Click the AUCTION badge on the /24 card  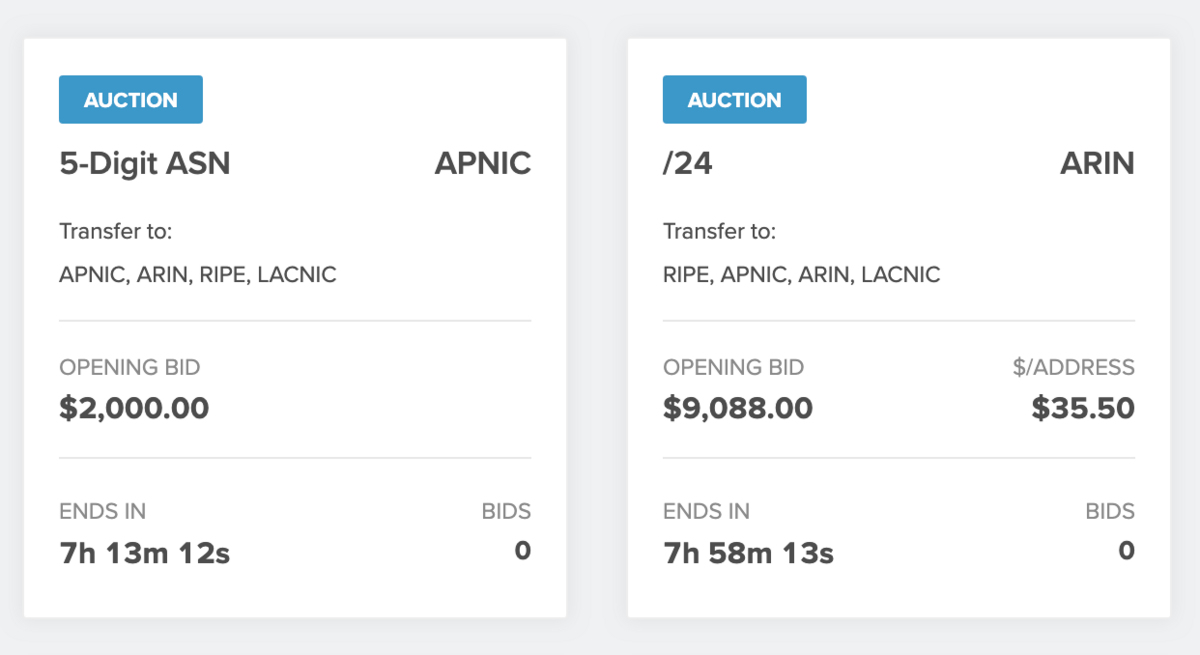click(x=734, y=100)
